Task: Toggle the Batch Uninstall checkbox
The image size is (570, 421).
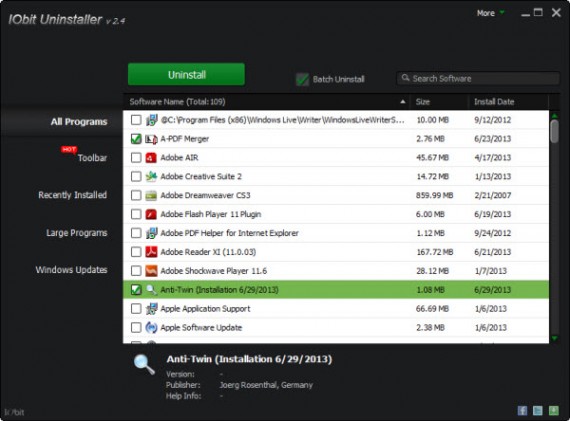Action: (x=302, y=79)
